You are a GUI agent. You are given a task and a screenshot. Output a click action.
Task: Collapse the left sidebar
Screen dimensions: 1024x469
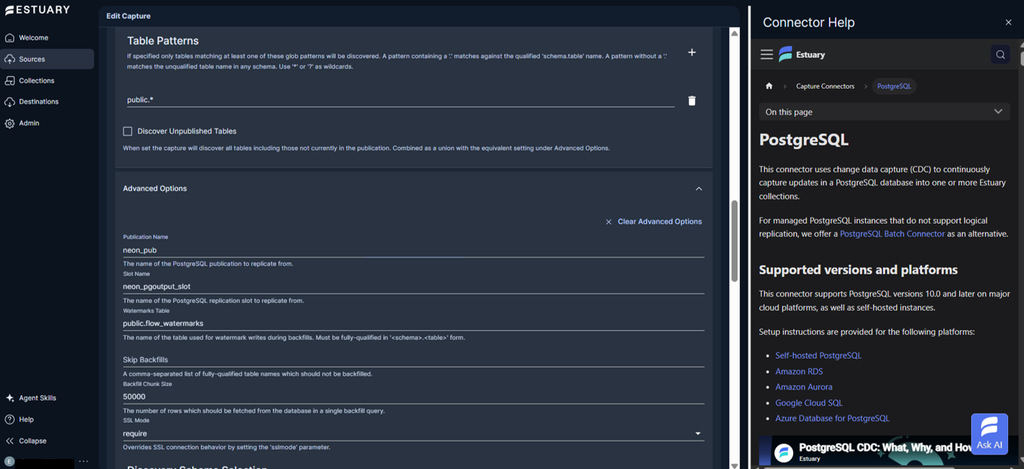47,440
